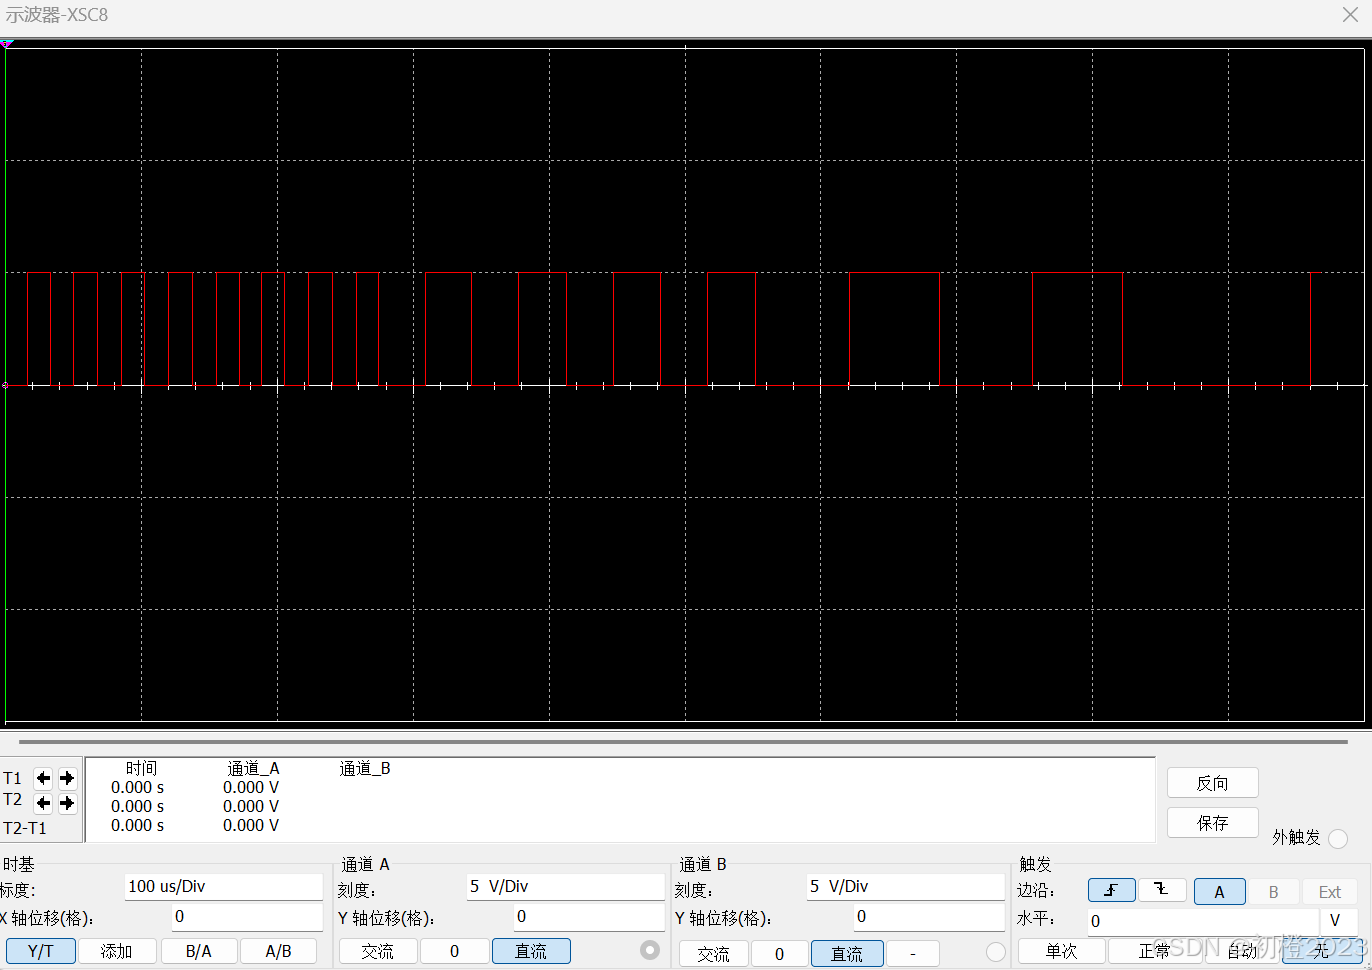This screenshot has height=970, width=1372.
Task: Select A/B display mode
Action: click(278, 951)
